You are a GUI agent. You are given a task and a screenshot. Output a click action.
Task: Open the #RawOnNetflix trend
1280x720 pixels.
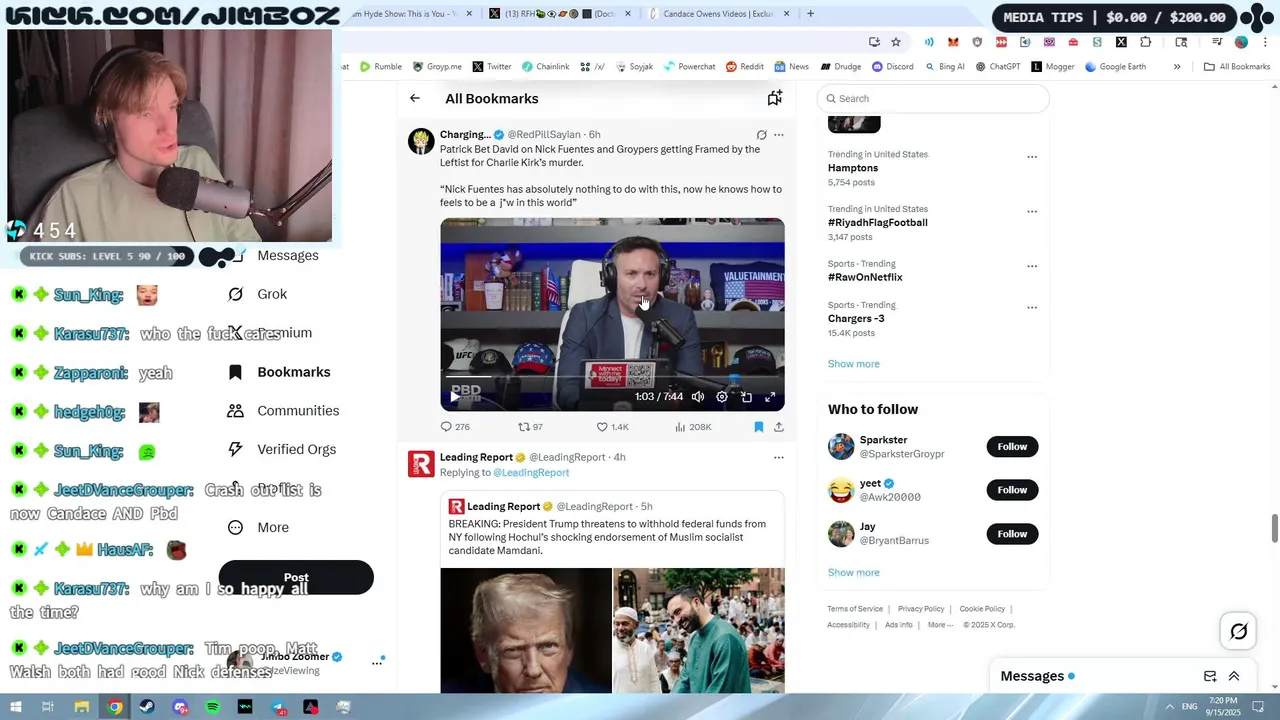865,277
